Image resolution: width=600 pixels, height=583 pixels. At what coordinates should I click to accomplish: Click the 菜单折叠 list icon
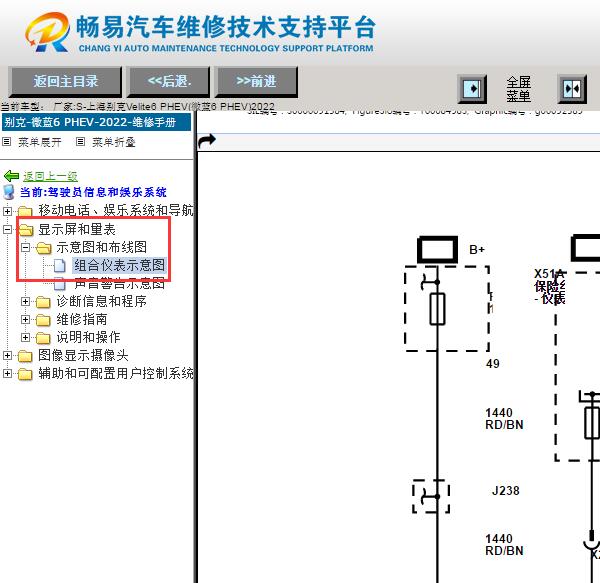[x=80, y=142]
